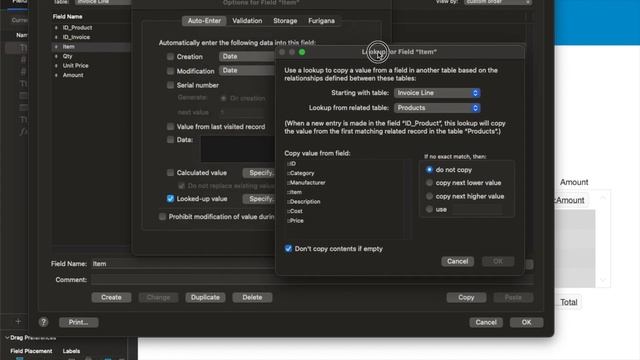
Task: Click Field Name column header
Action: (x=67, y=17)
